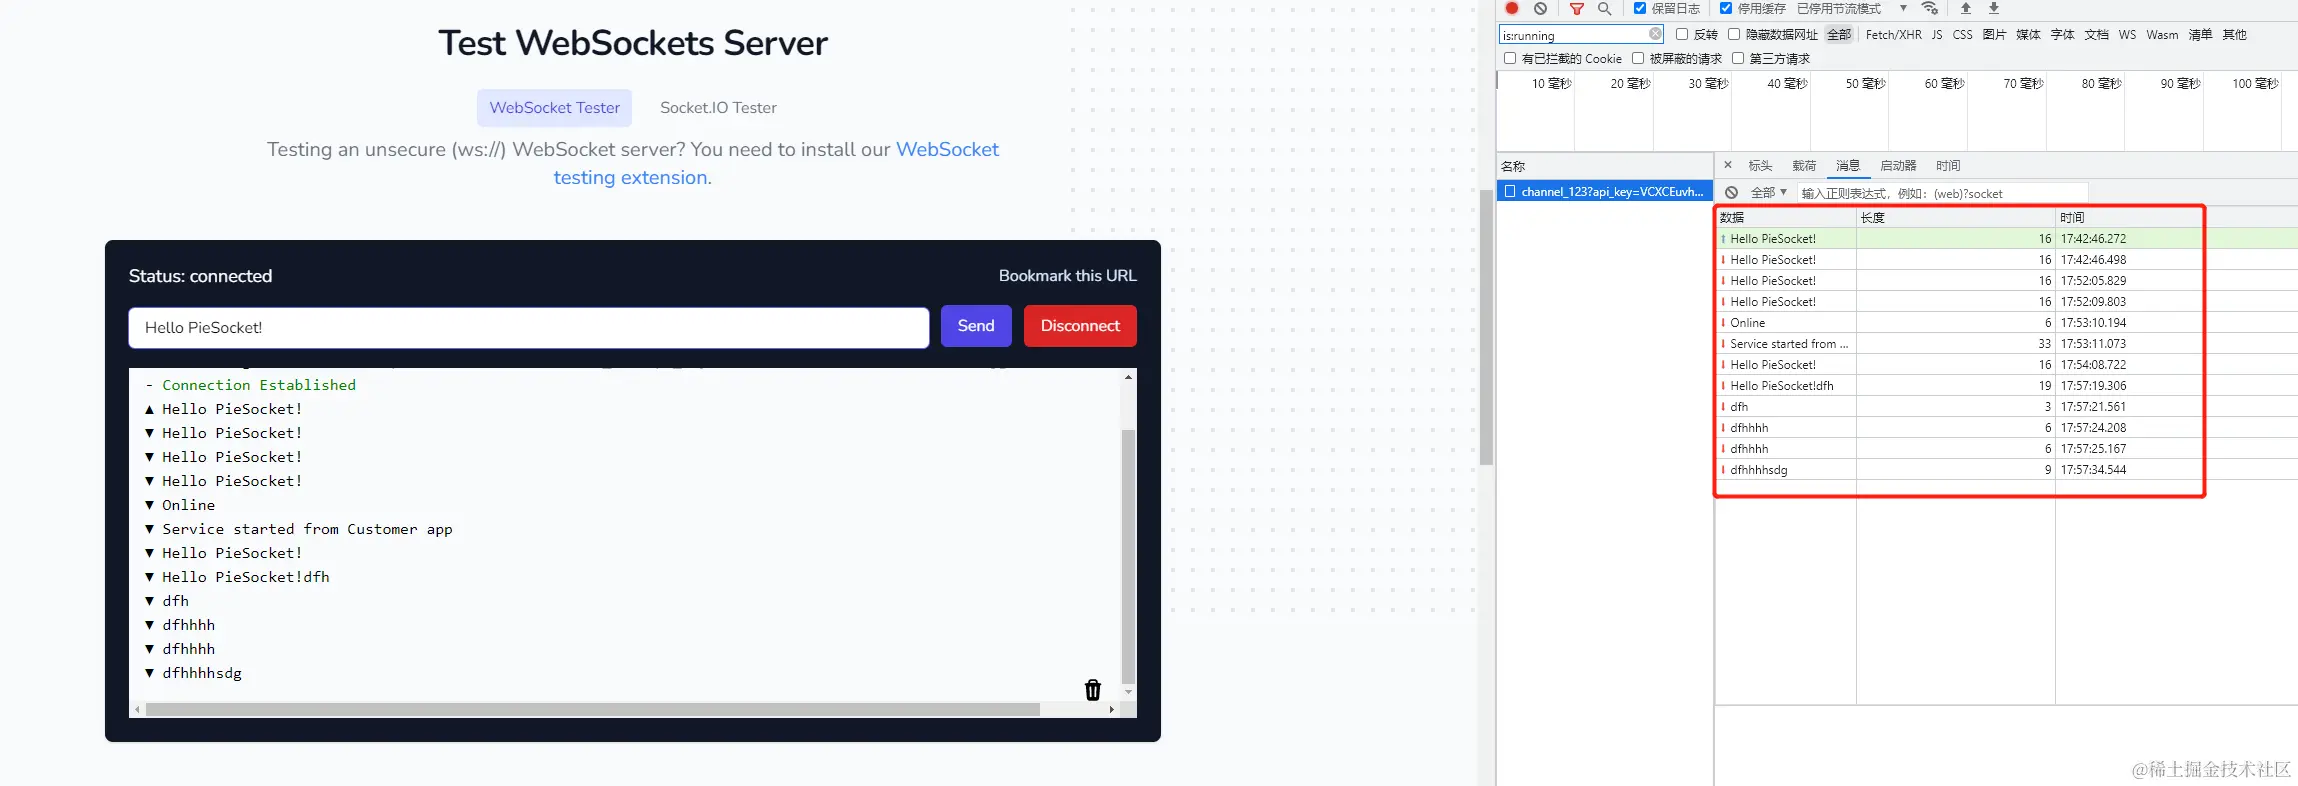This screenshot has width=2298, height=786.
Task: Click the blue Send button
Action: click(976, 326)
